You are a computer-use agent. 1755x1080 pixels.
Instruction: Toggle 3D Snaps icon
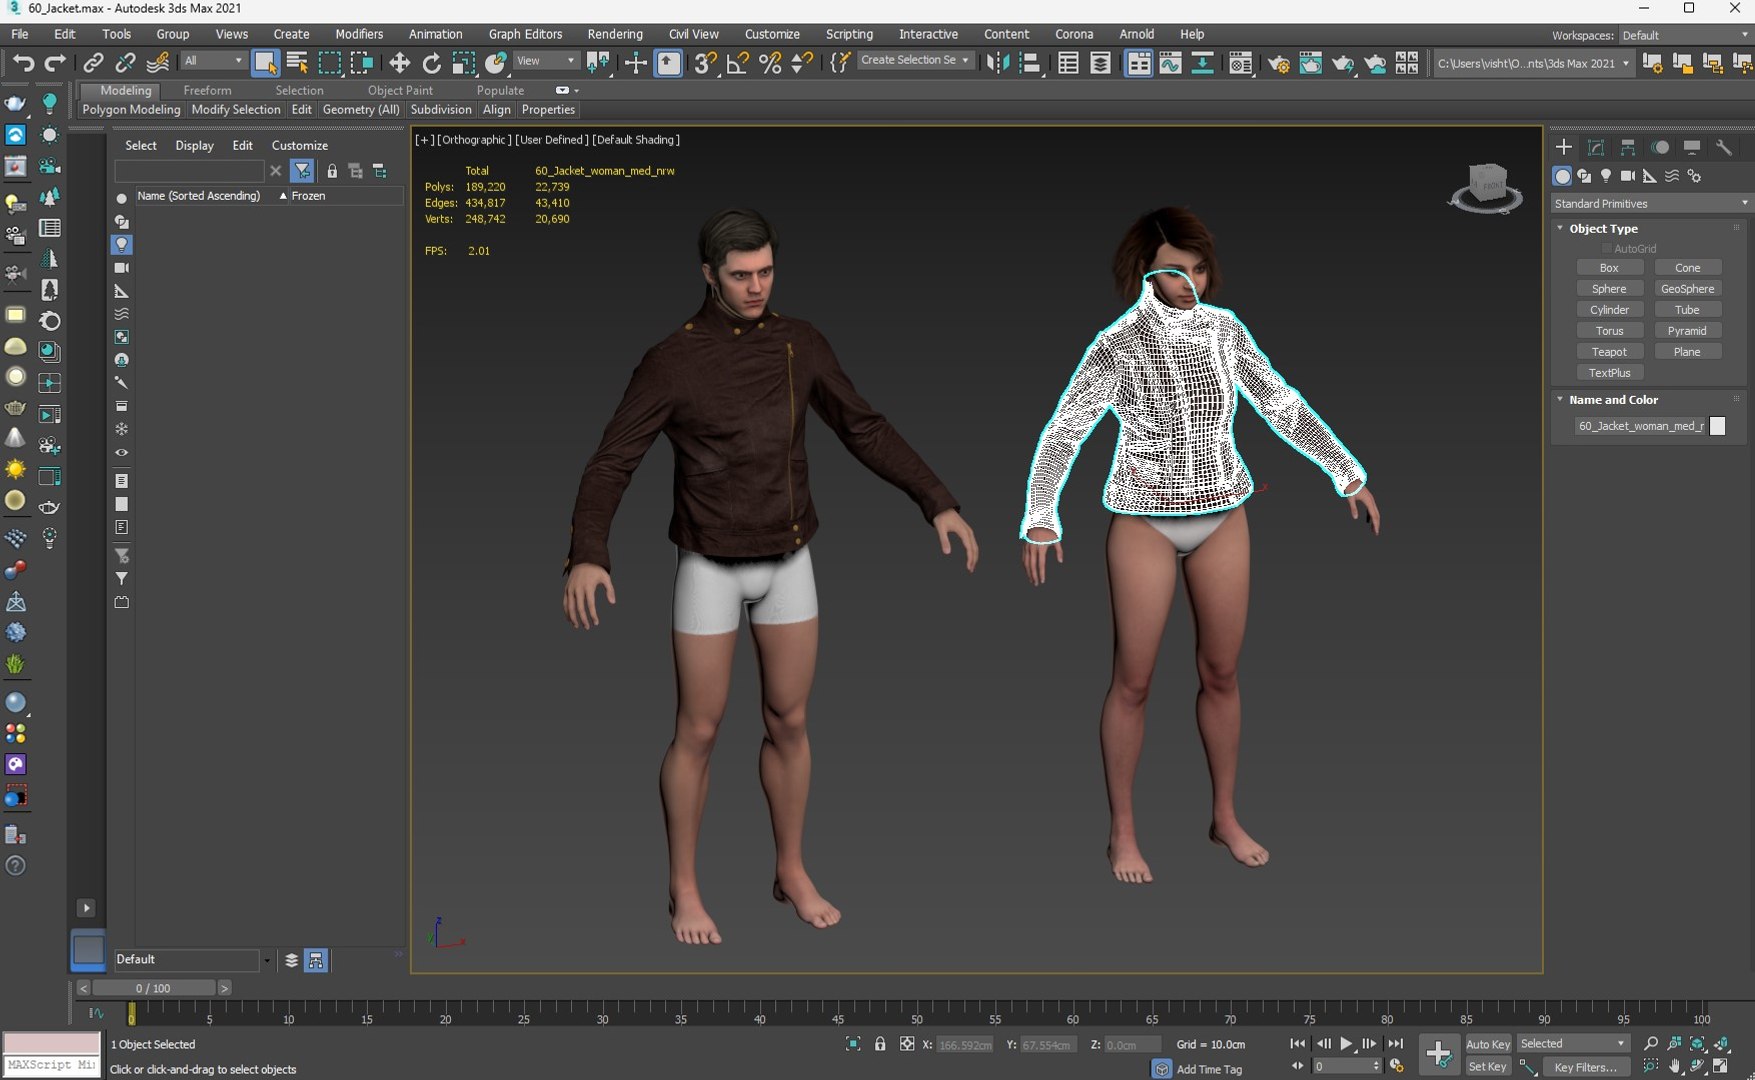705,63
